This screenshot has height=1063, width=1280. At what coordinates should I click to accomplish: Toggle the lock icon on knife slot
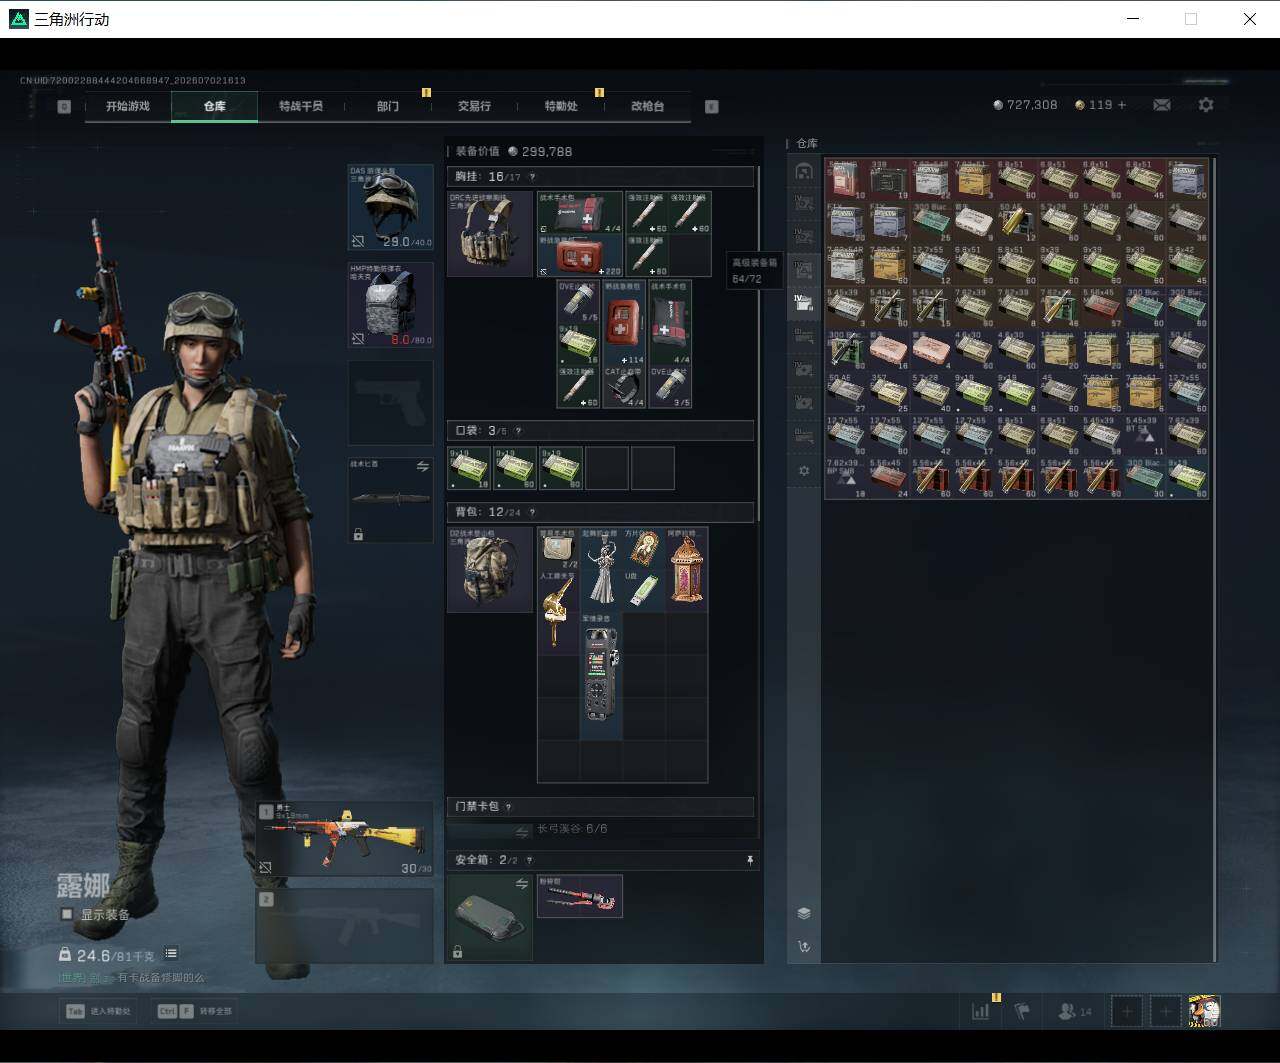(x=358, y=535)
